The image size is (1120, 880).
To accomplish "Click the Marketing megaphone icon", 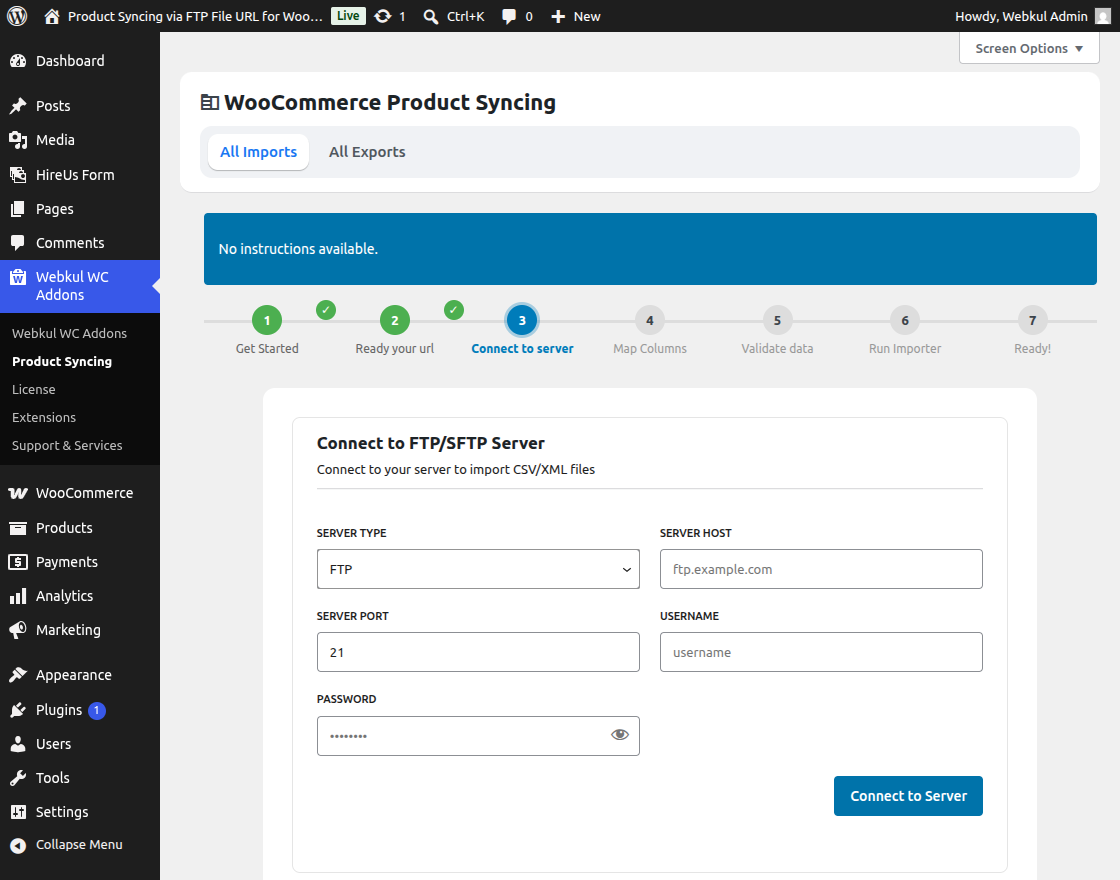I will pos(18,630).
